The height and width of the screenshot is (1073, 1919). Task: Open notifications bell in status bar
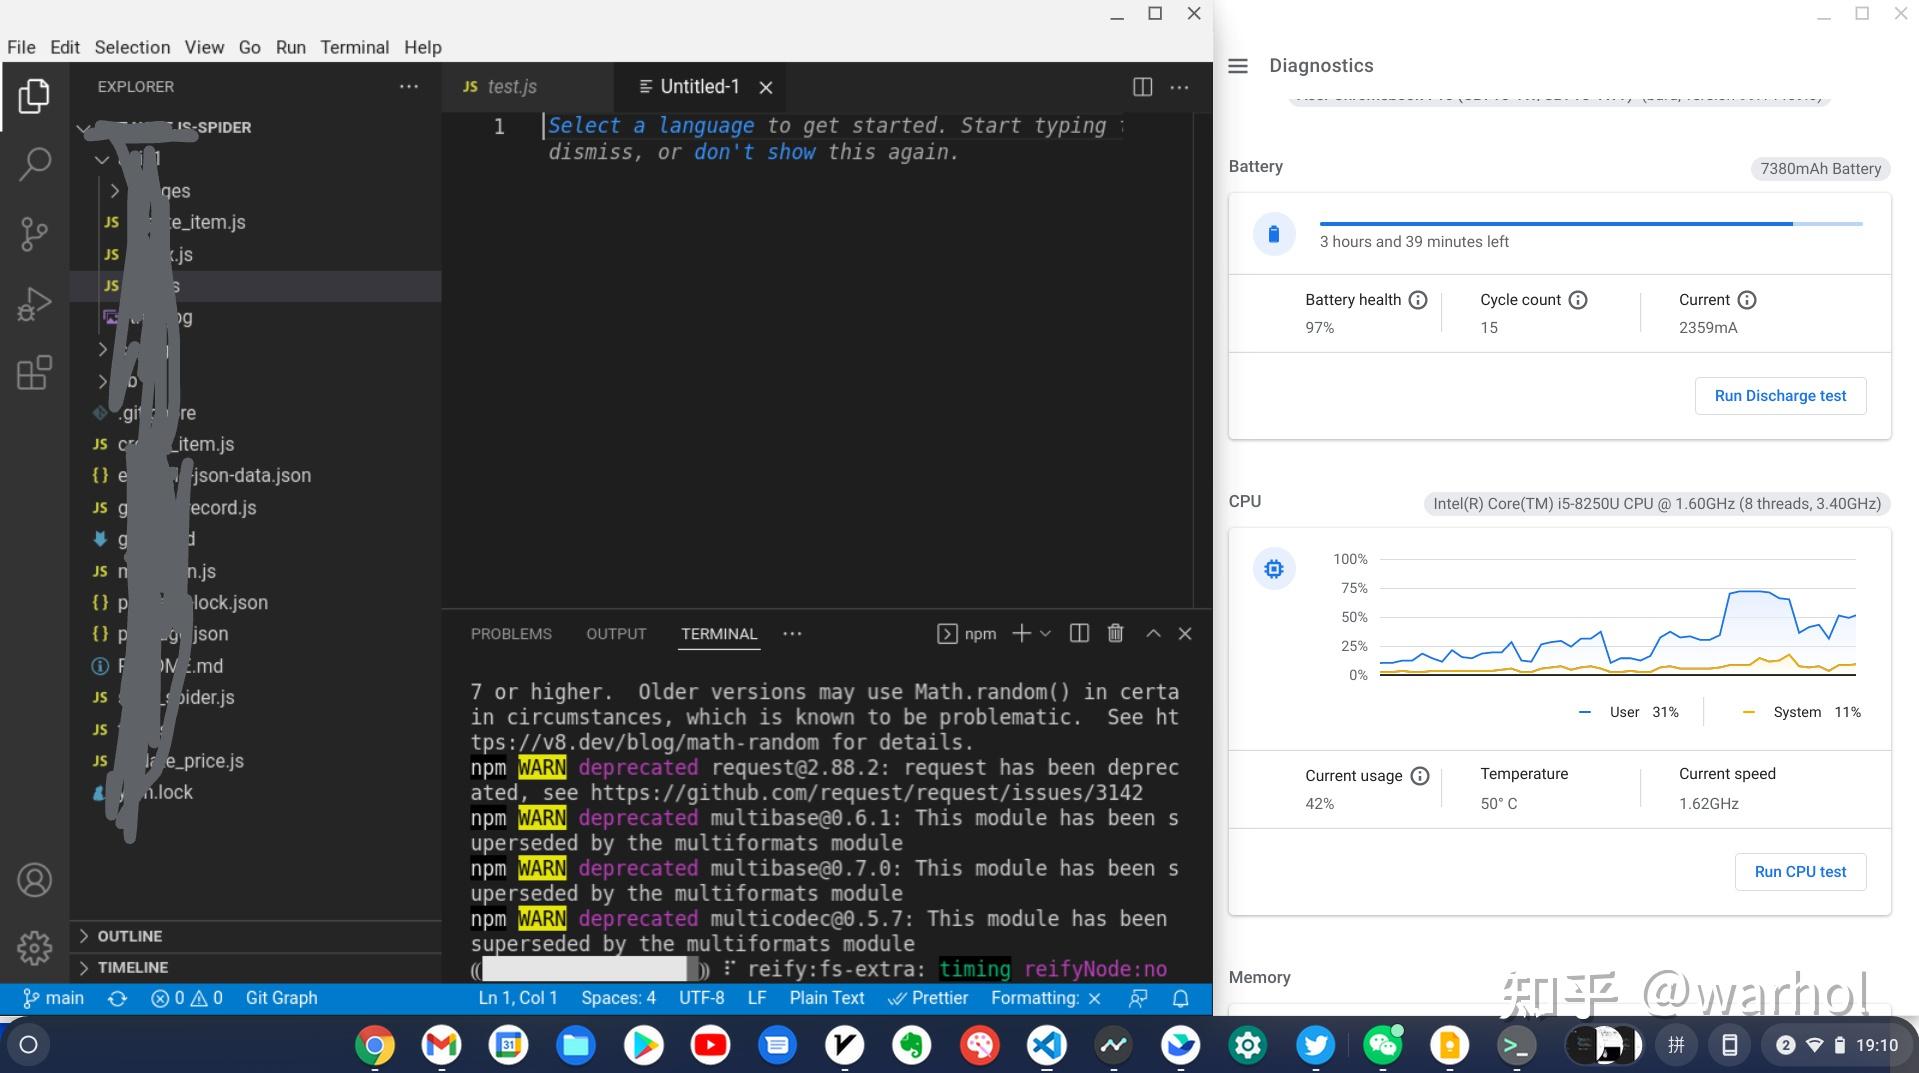click(1181, 998)
